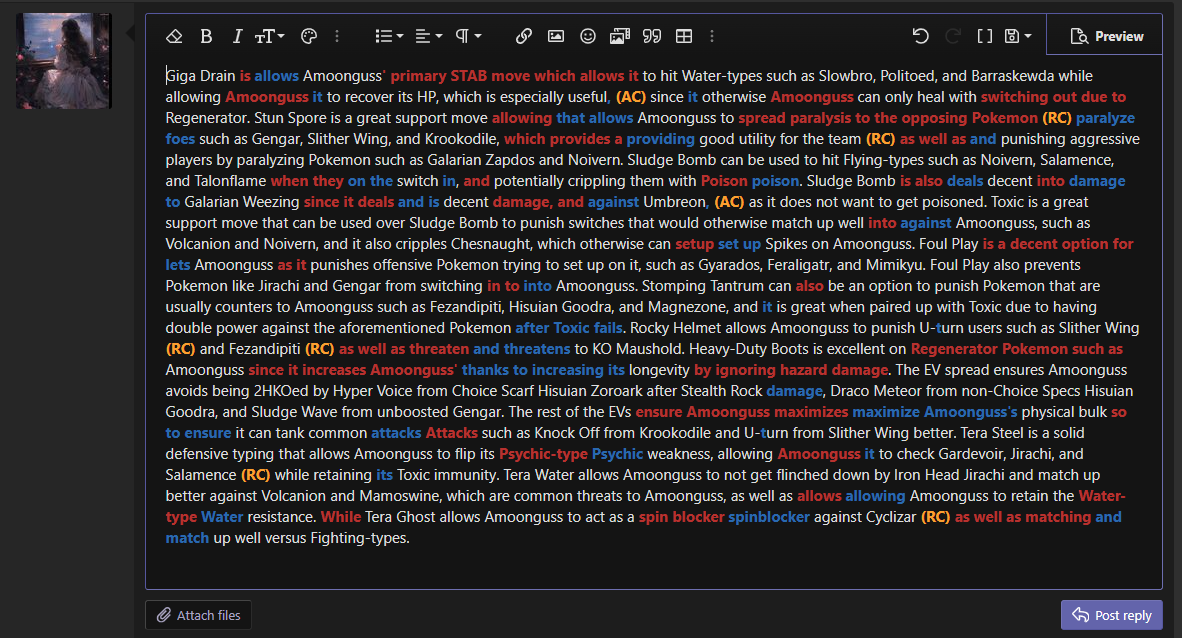Click the word "Maushold"
The height and width of the screenshot is (638, 1182).
click(653, 349)
